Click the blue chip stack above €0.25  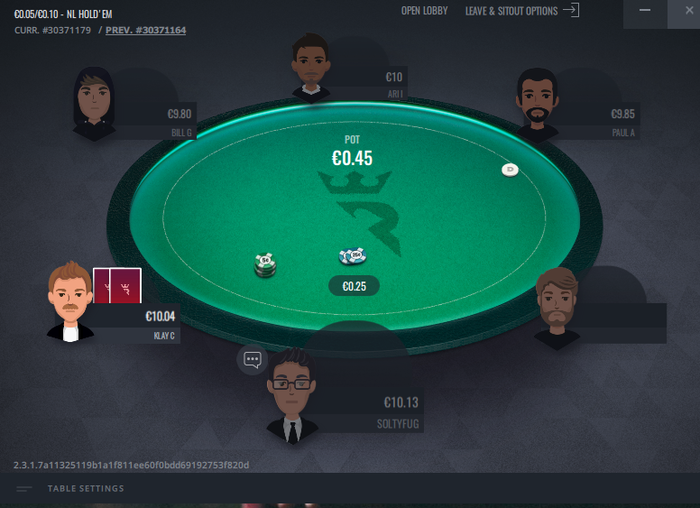(353, 256)
